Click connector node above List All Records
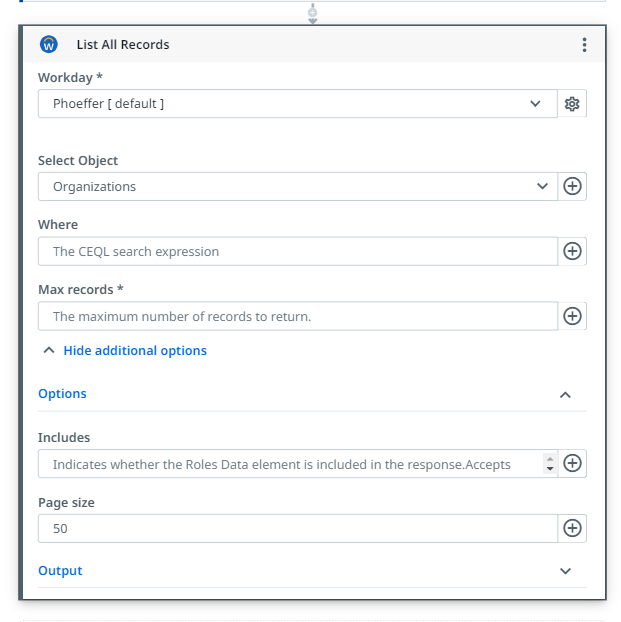This screenshot has width=621, height=622. 312,14
